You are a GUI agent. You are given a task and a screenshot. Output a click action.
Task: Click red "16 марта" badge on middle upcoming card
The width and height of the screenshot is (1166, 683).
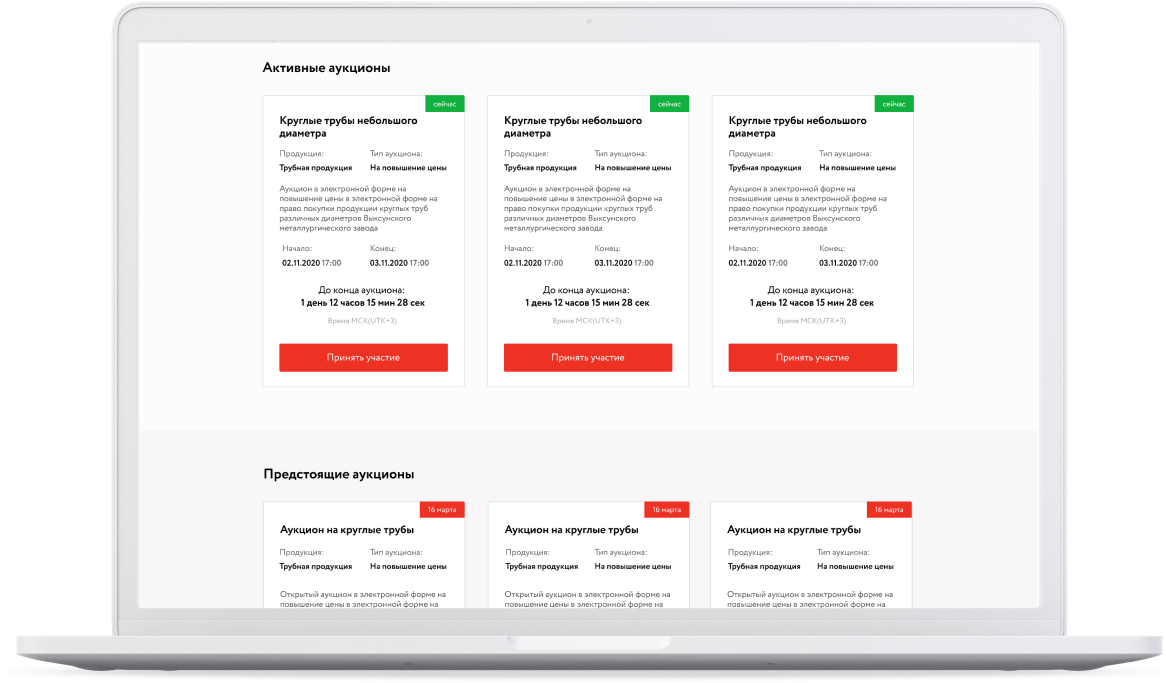[x=666, y=510]
